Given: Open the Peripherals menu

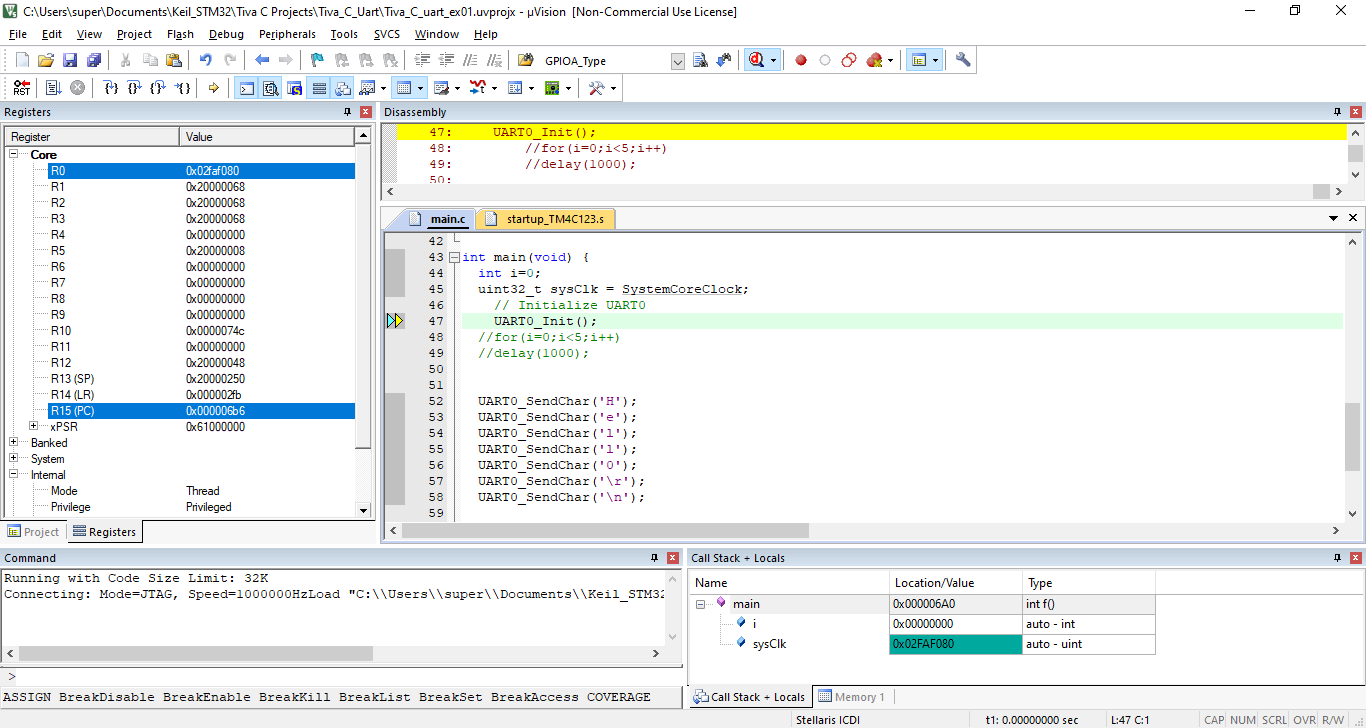Looking at the screenshot, I should pos(287,34).
